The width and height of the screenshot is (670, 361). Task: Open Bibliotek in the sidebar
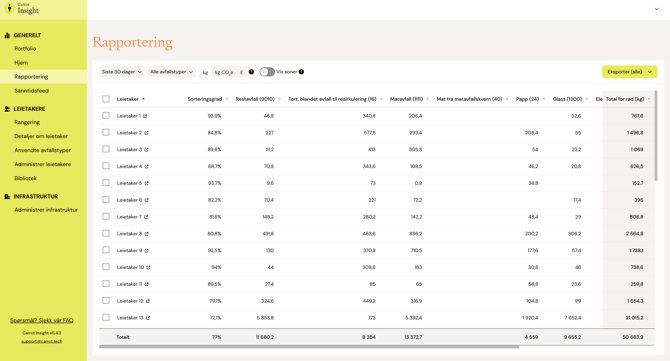(x=25, y=178)
